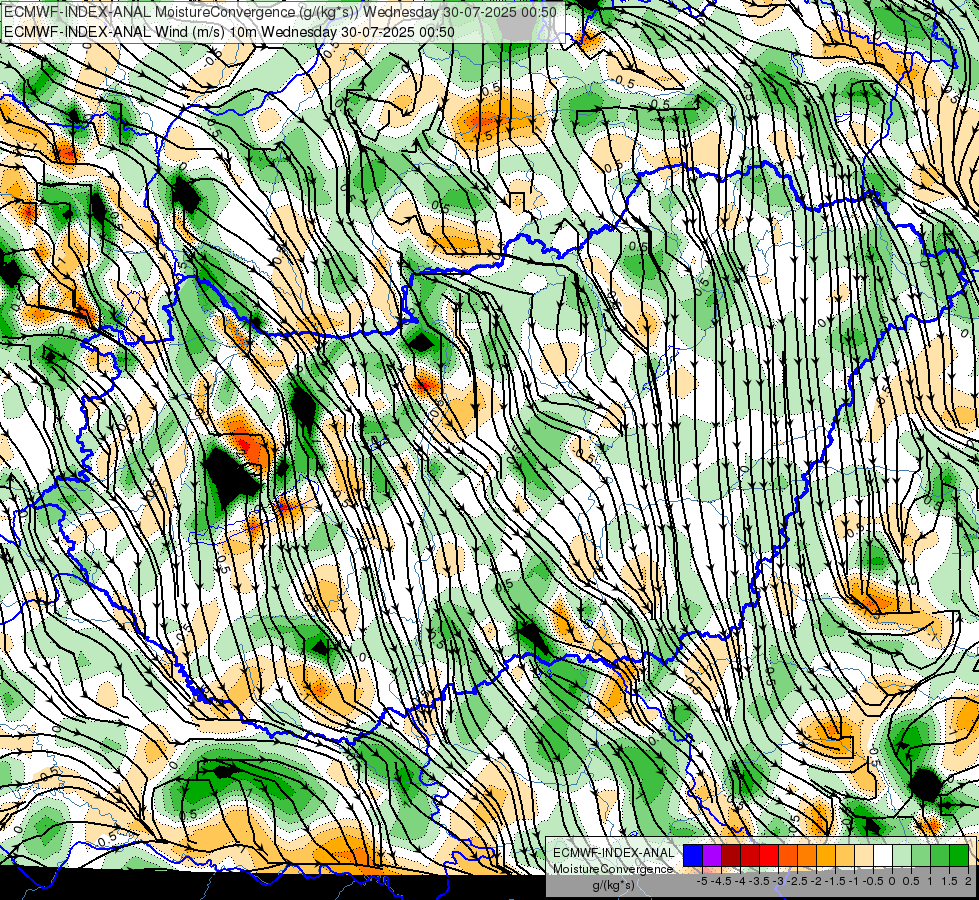Choose the orange swatch between -2.5 and -2
Screen dimensions: 979x900
(x=807, y=856)
